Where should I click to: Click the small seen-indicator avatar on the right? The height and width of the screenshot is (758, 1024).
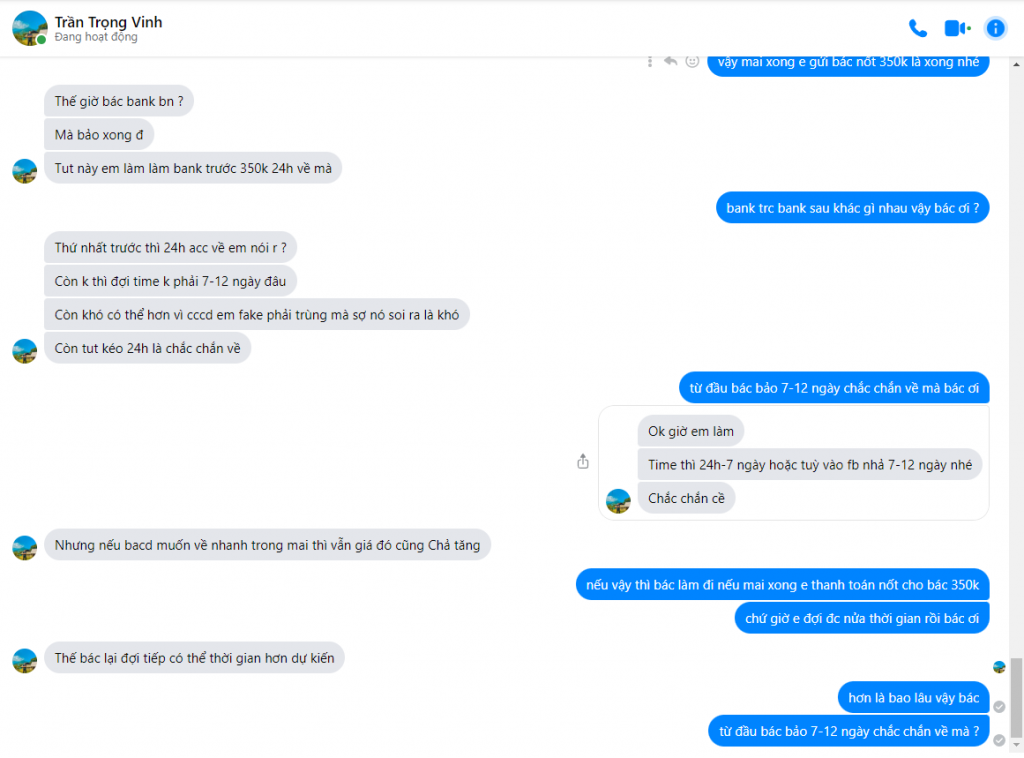998,667
